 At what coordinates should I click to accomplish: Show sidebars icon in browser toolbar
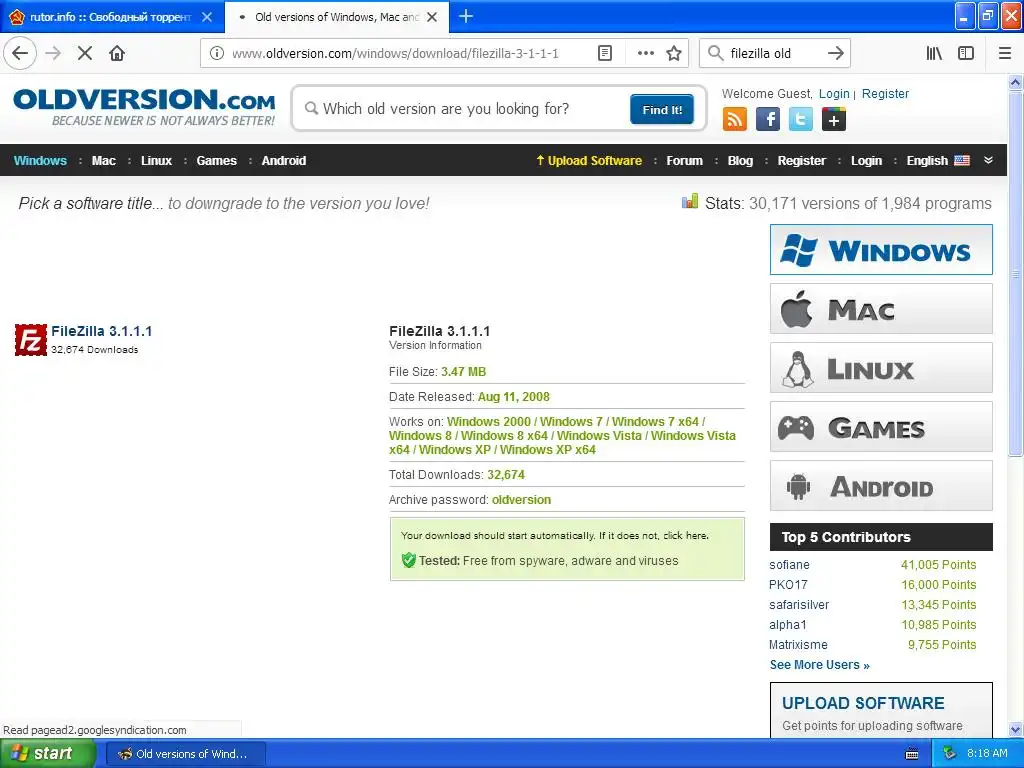(966, 53)
